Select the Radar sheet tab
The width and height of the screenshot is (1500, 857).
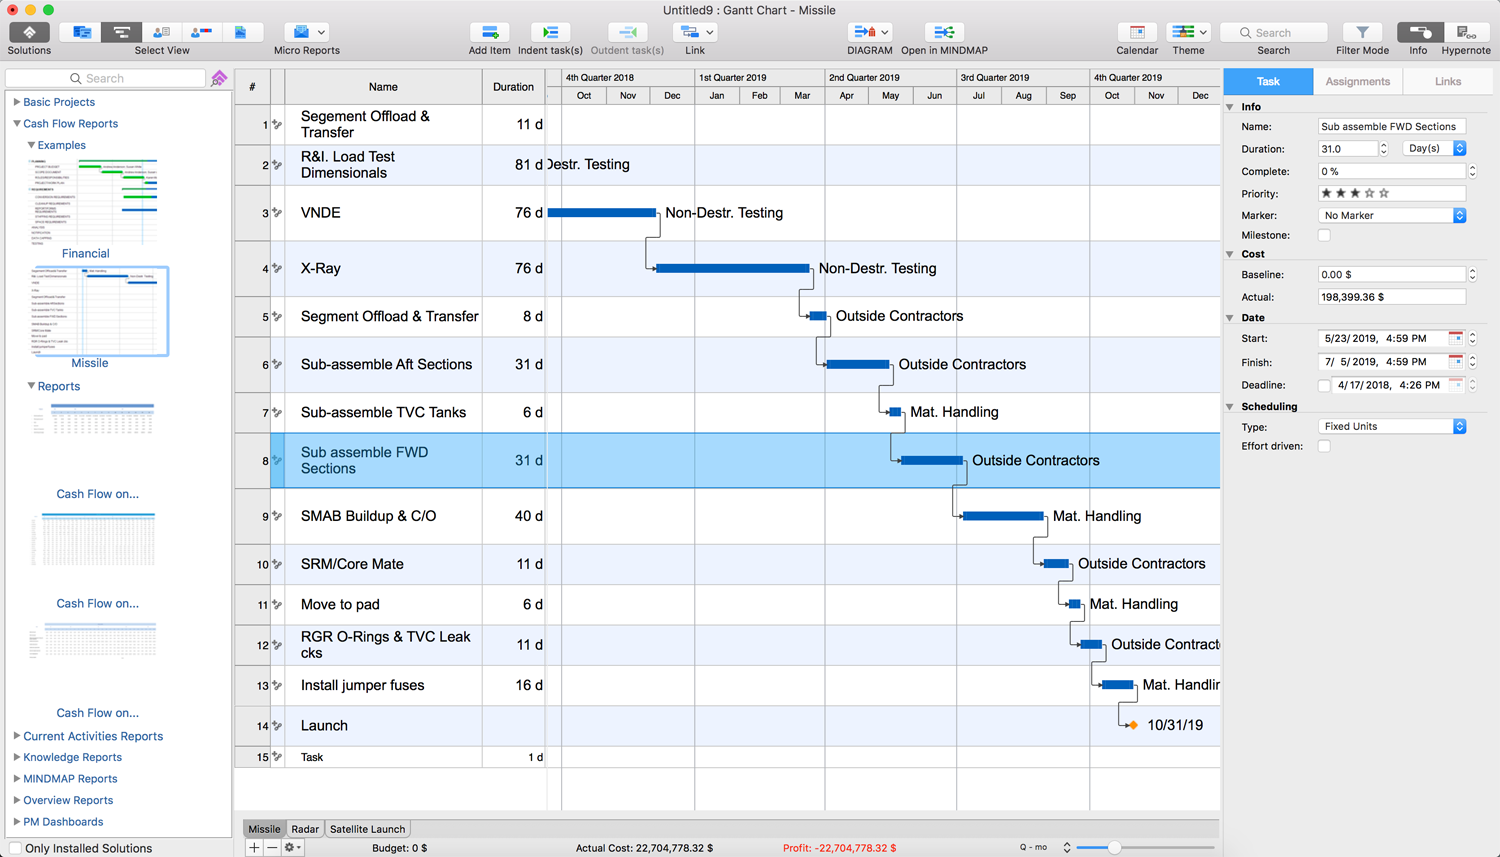coord(305,829)
